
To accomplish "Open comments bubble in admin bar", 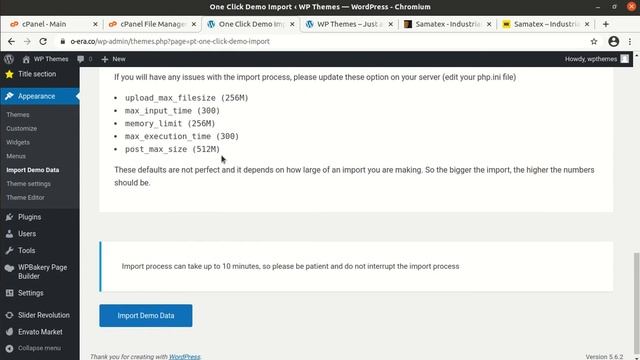I will (81, 59).
